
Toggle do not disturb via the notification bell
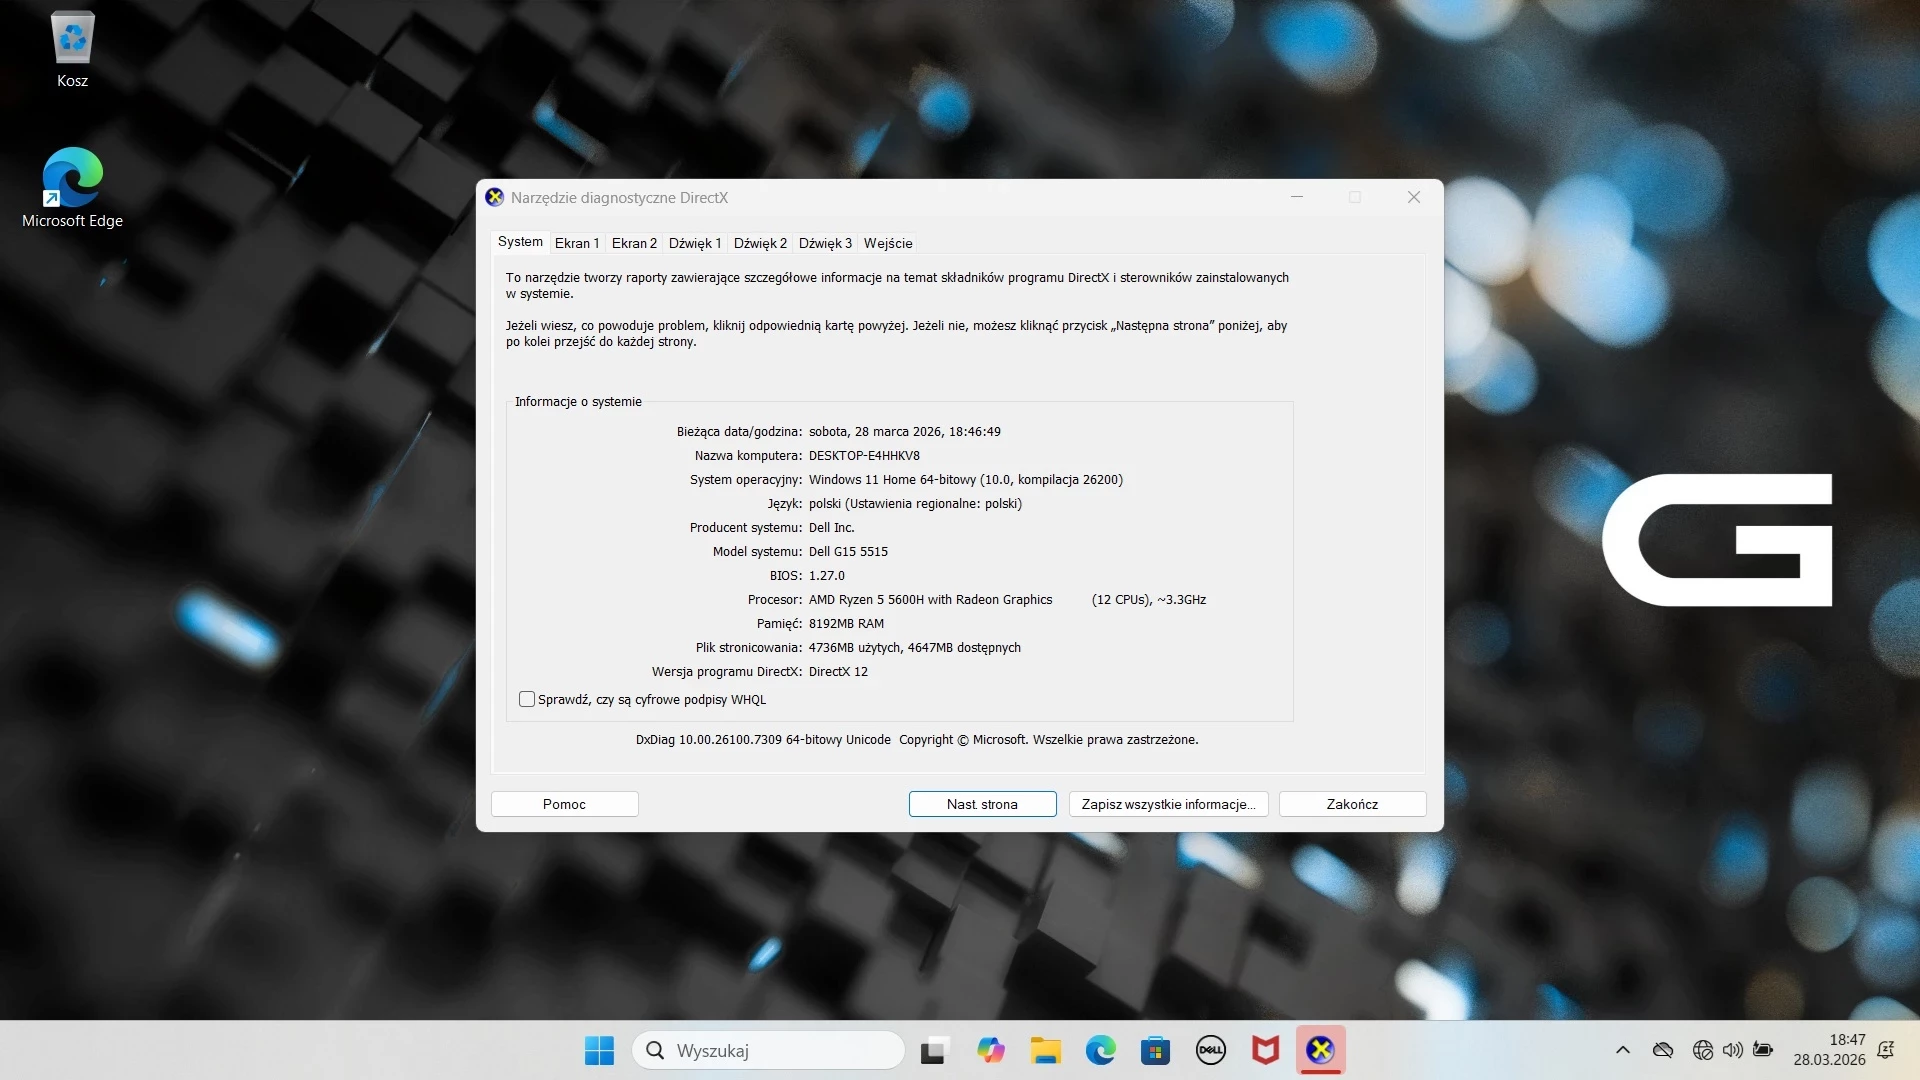tap(1886, 1050)
